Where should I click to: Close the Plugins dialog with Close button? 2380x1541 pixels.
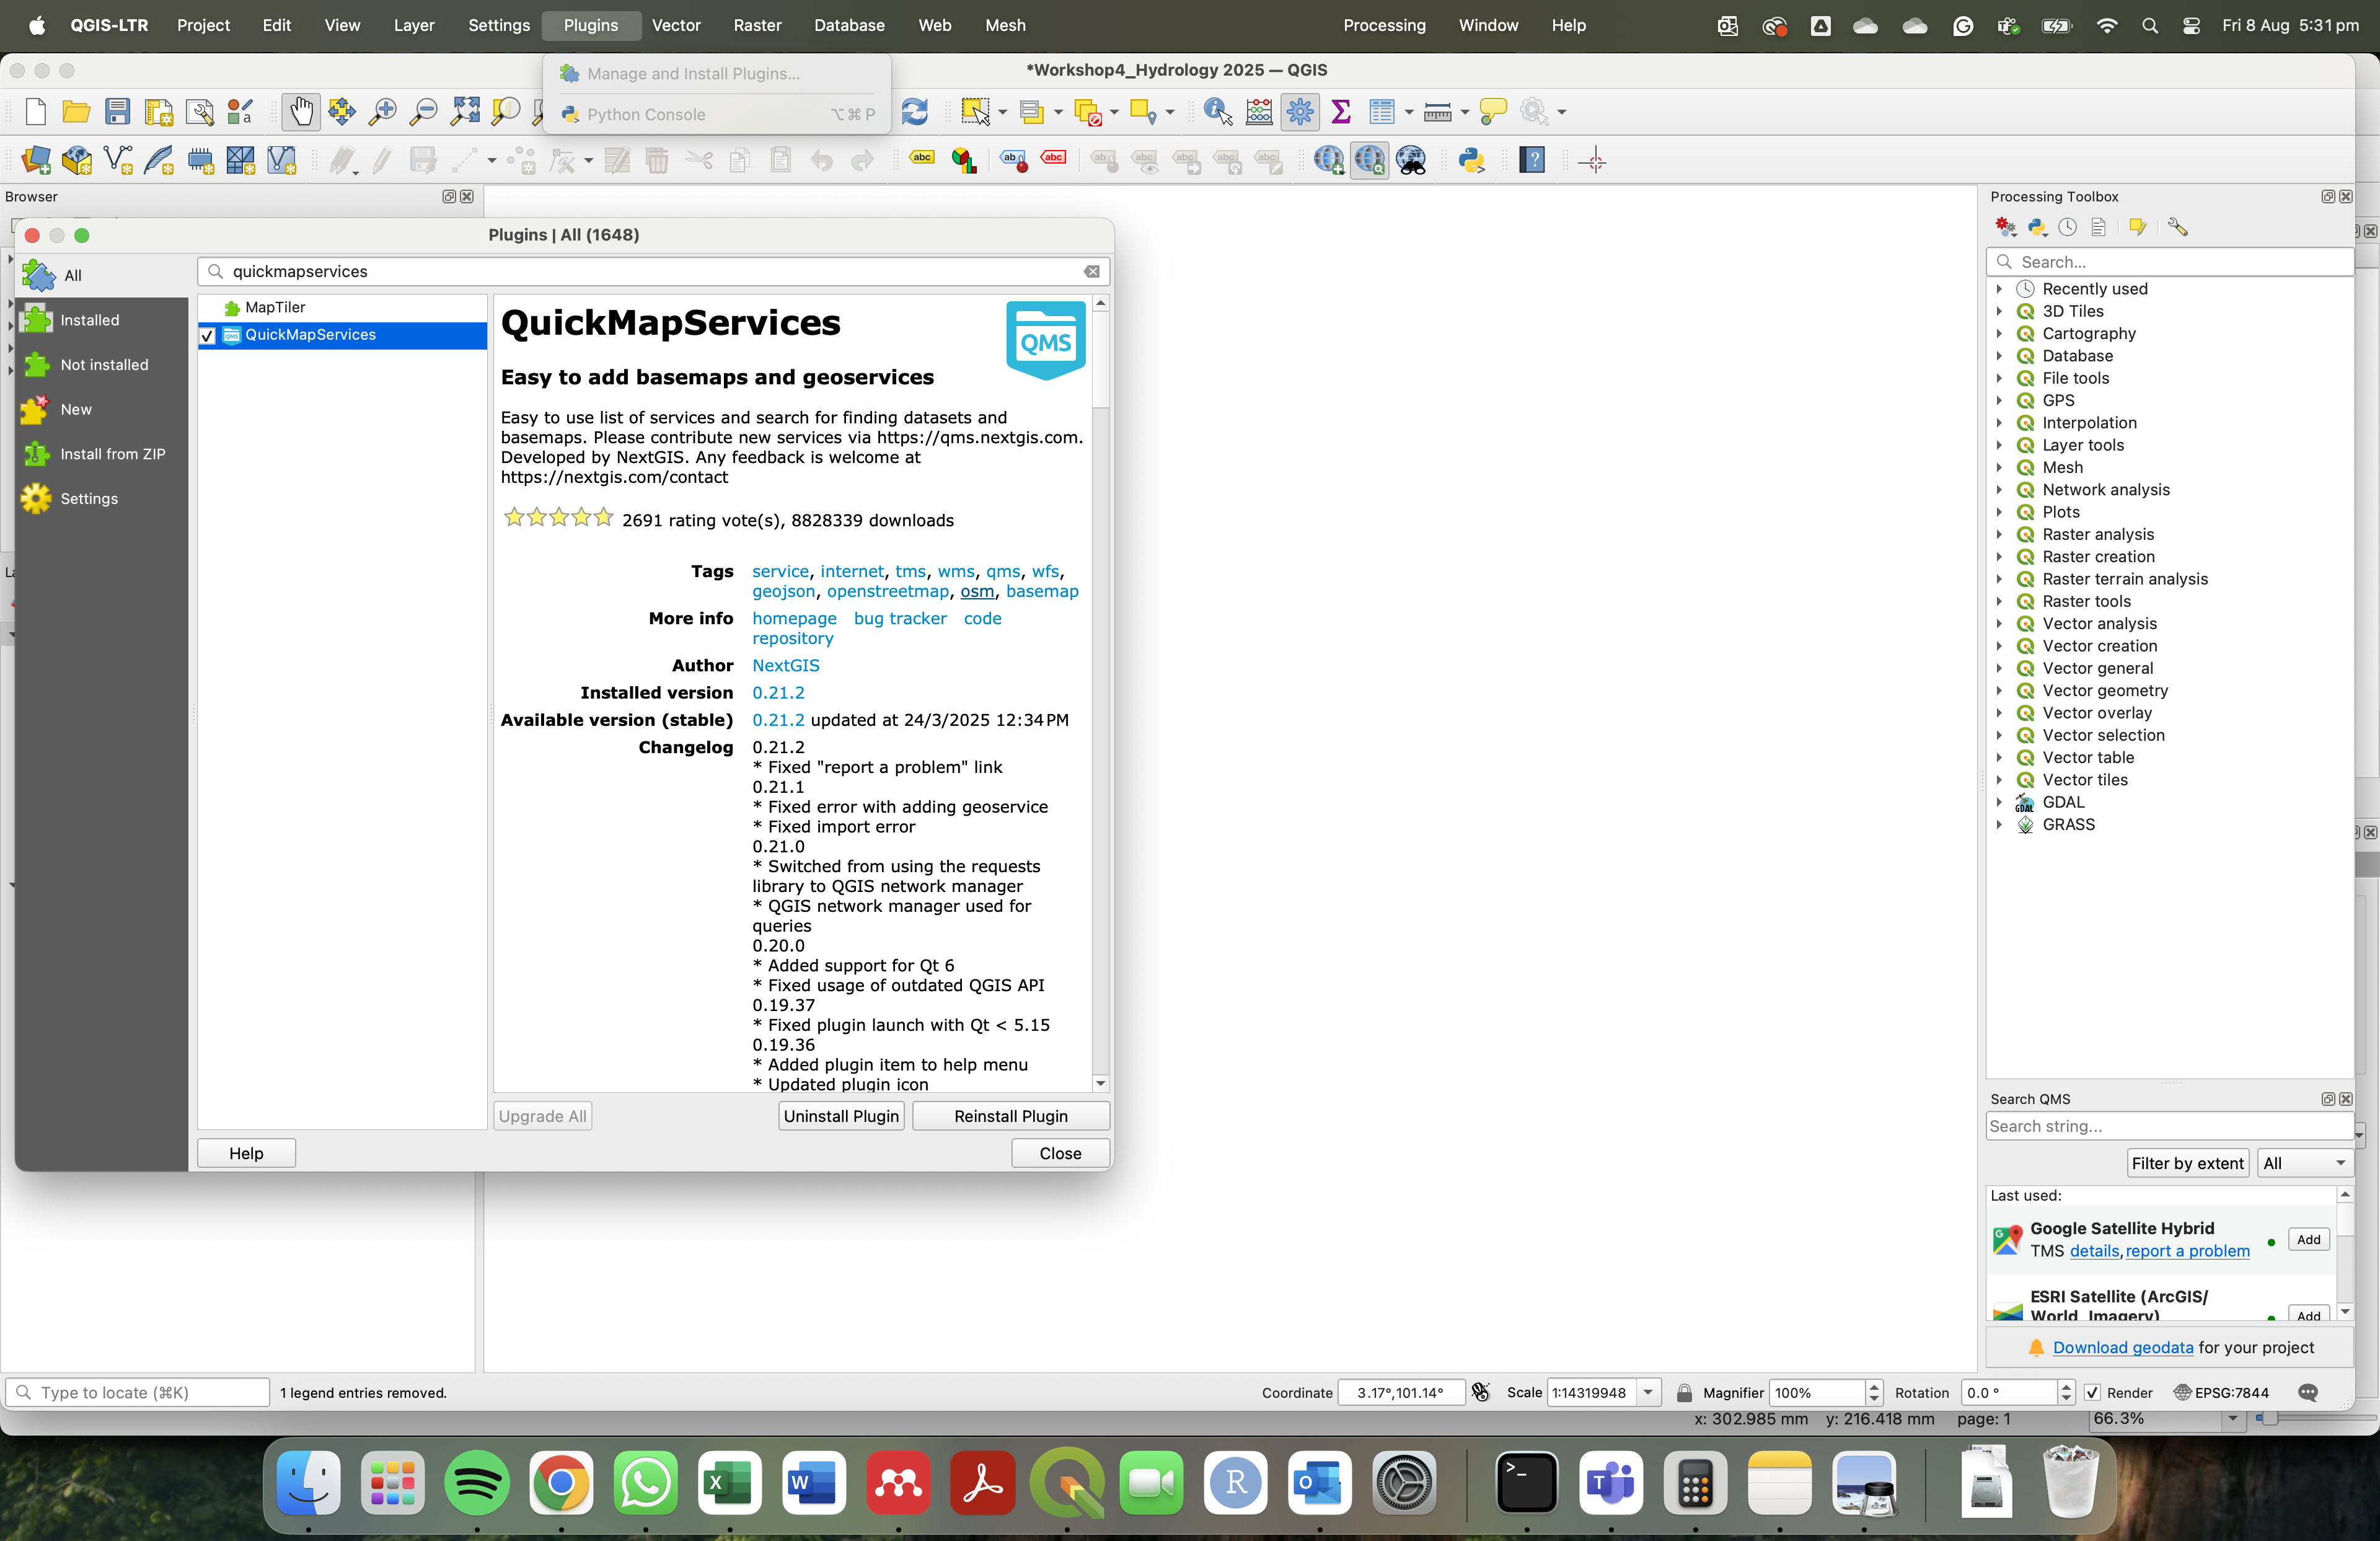1060,1153
